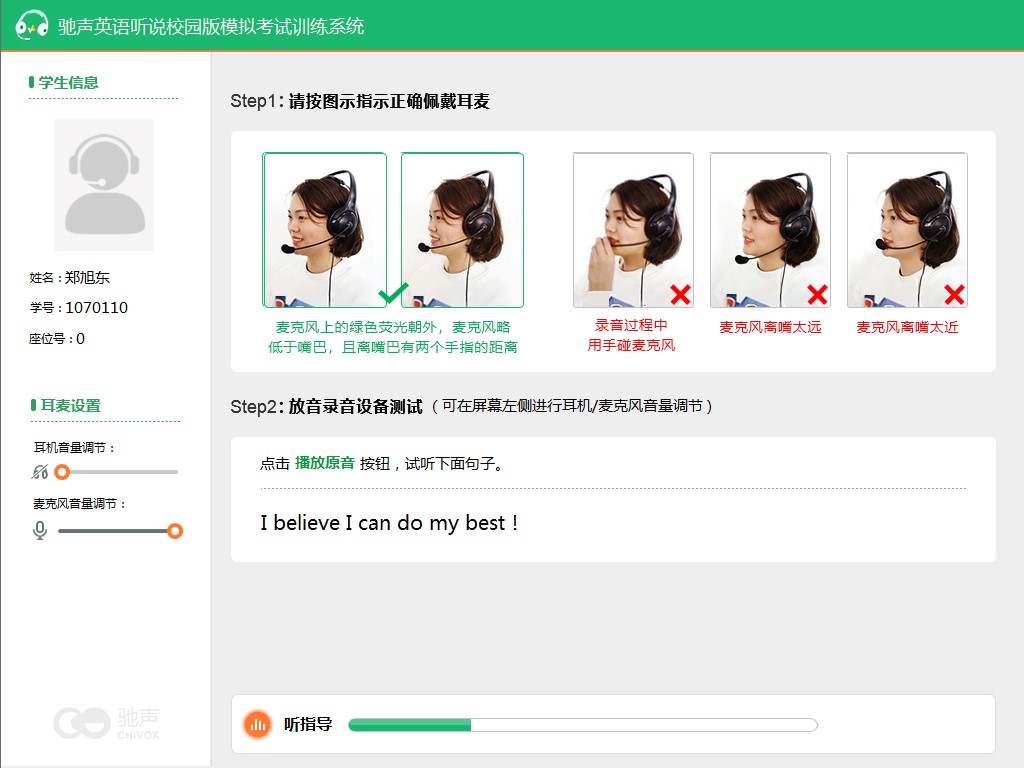Click the headphone volume slider handle

[62, 472]
